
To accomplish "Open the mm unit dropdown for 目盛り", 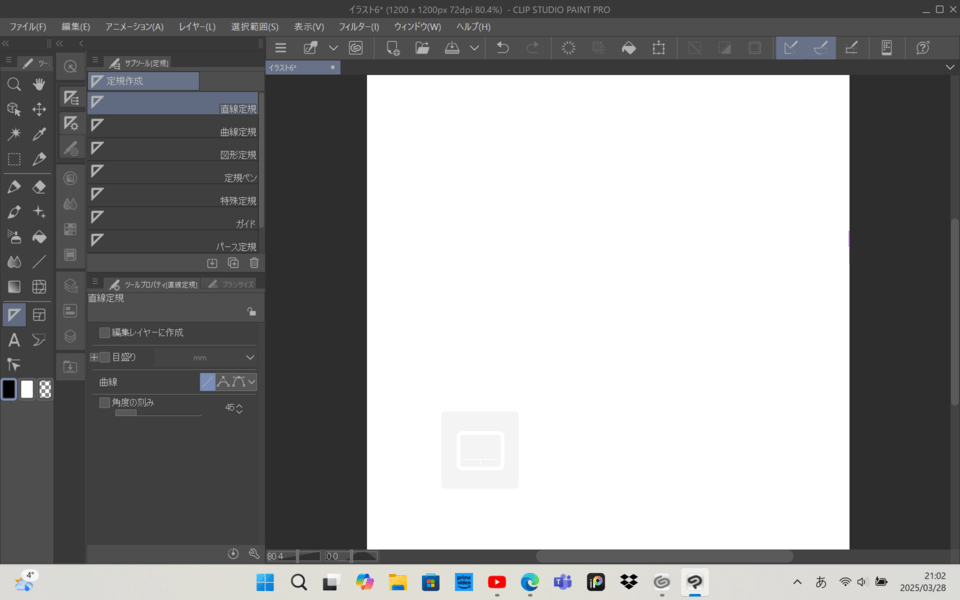I will click(x=250, y=357).
